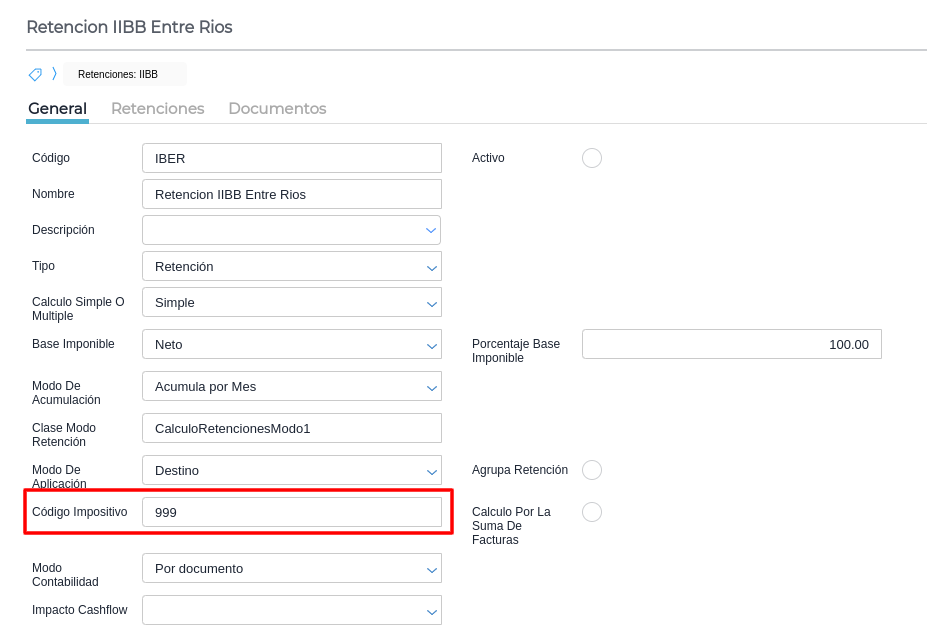Select the General tab
927x629 pixels.
tap(57, 108)
